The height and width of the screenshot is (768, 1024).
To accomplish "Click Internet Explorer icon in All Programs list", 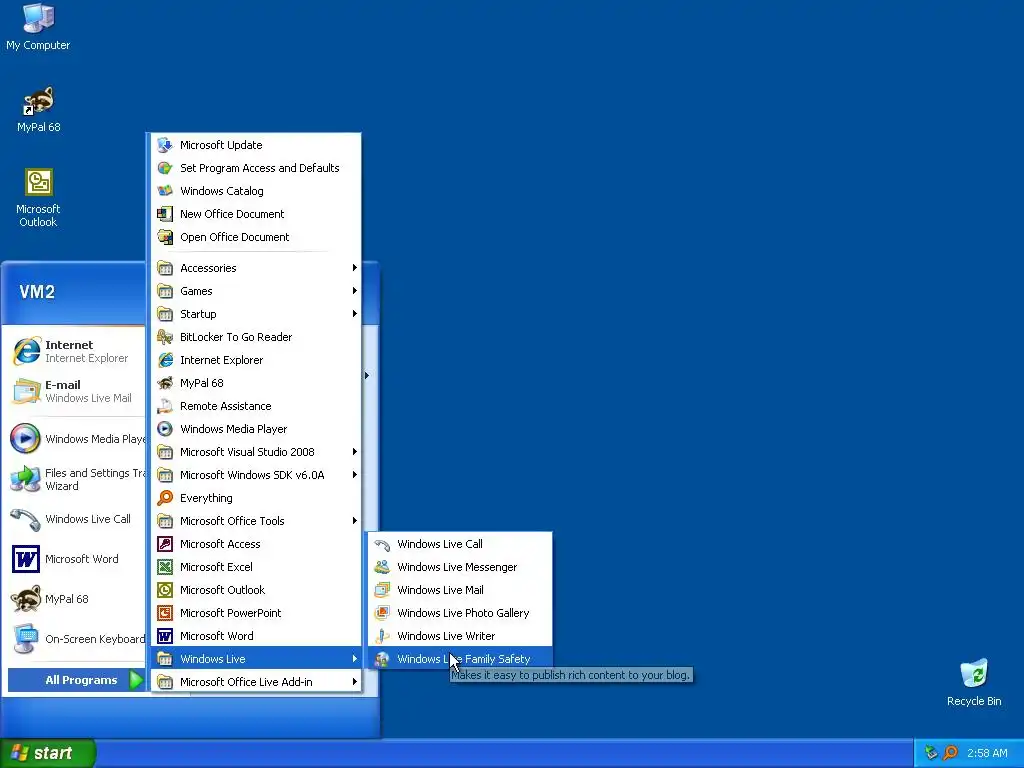I will (x=165, y=360).
